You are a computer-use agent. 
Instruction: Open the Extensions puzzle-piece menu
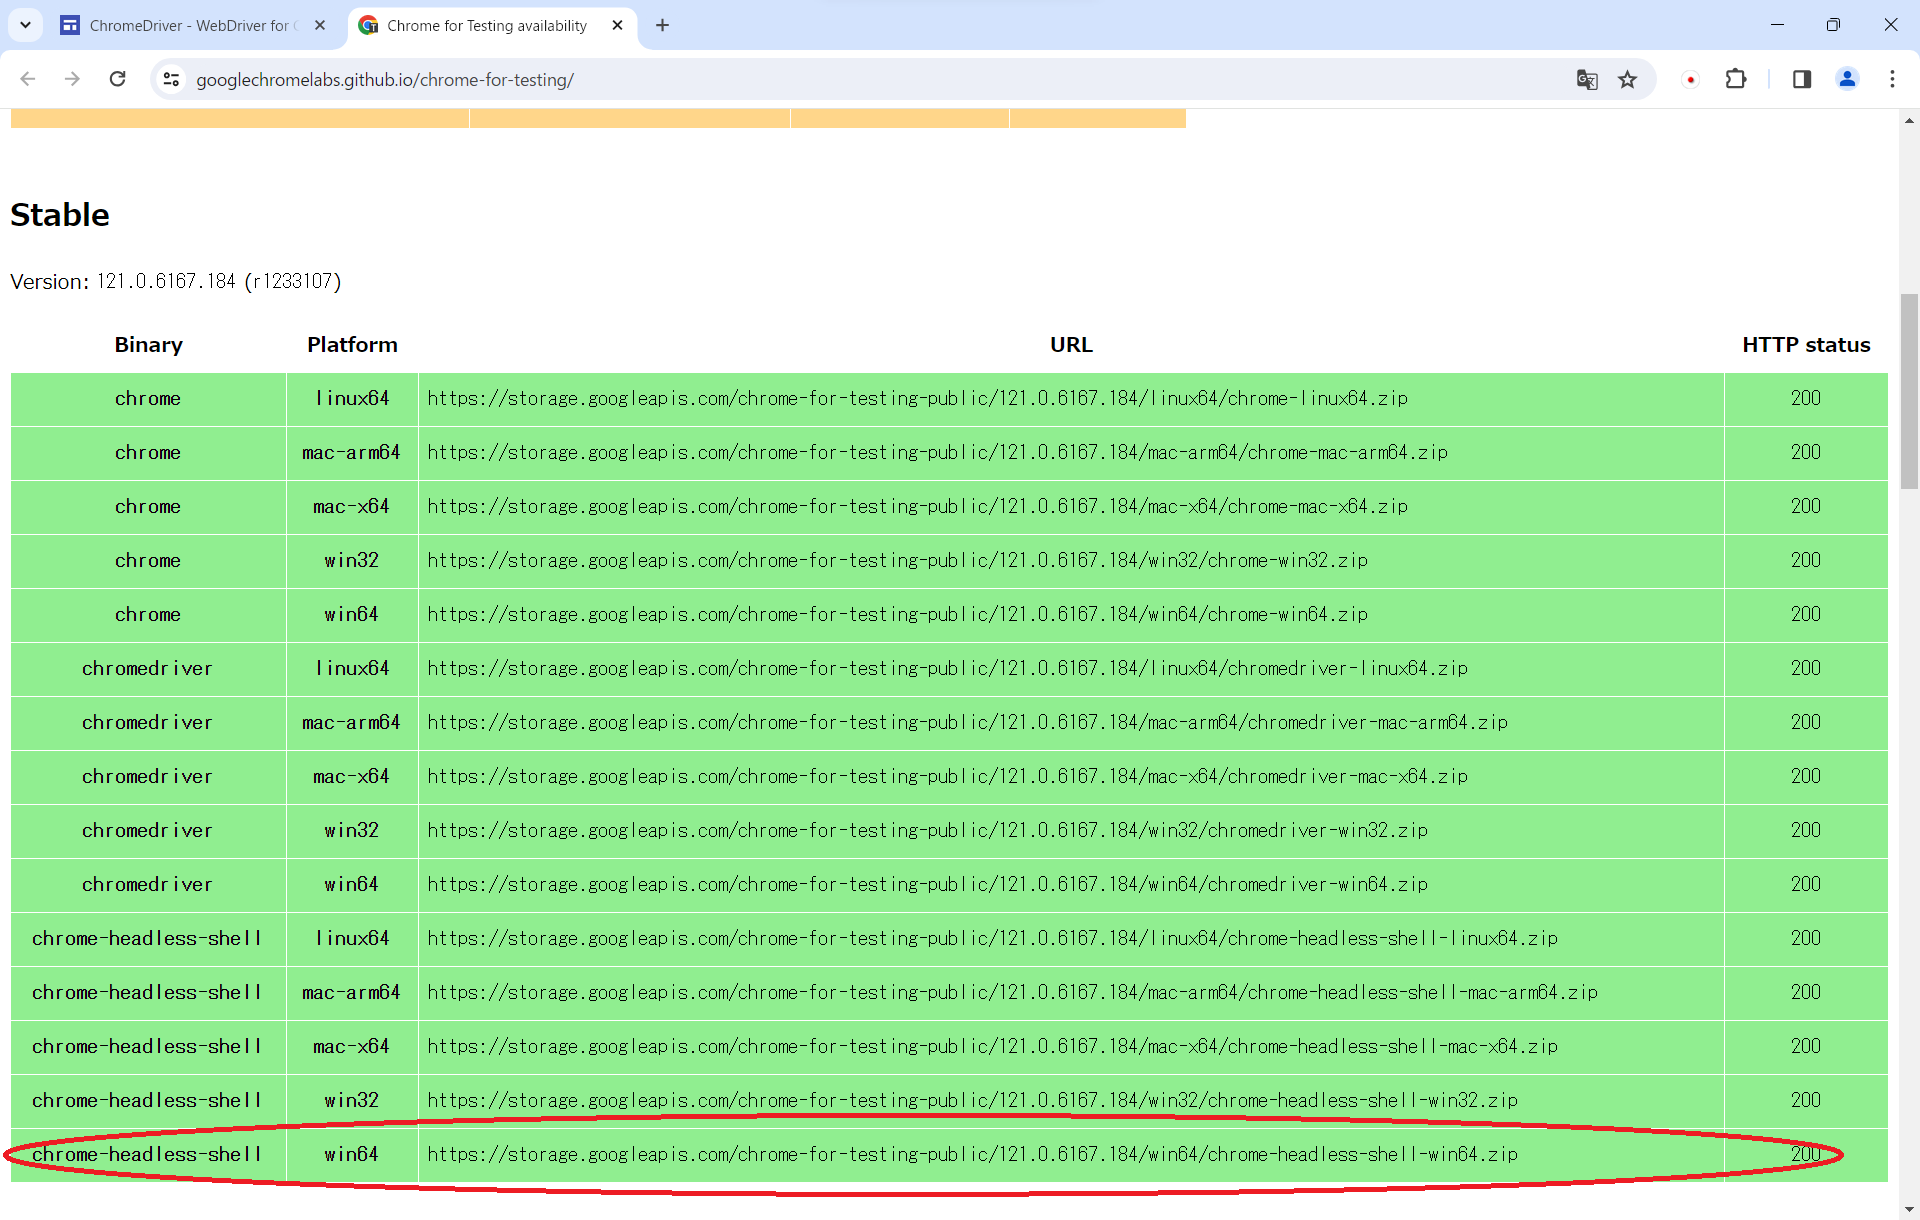[x=1736, y=79]
